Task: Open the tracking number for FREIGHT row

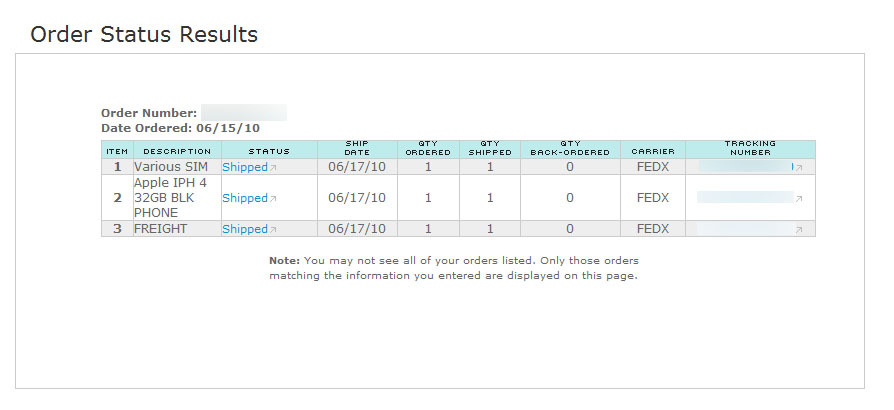Action: (745, 229)
